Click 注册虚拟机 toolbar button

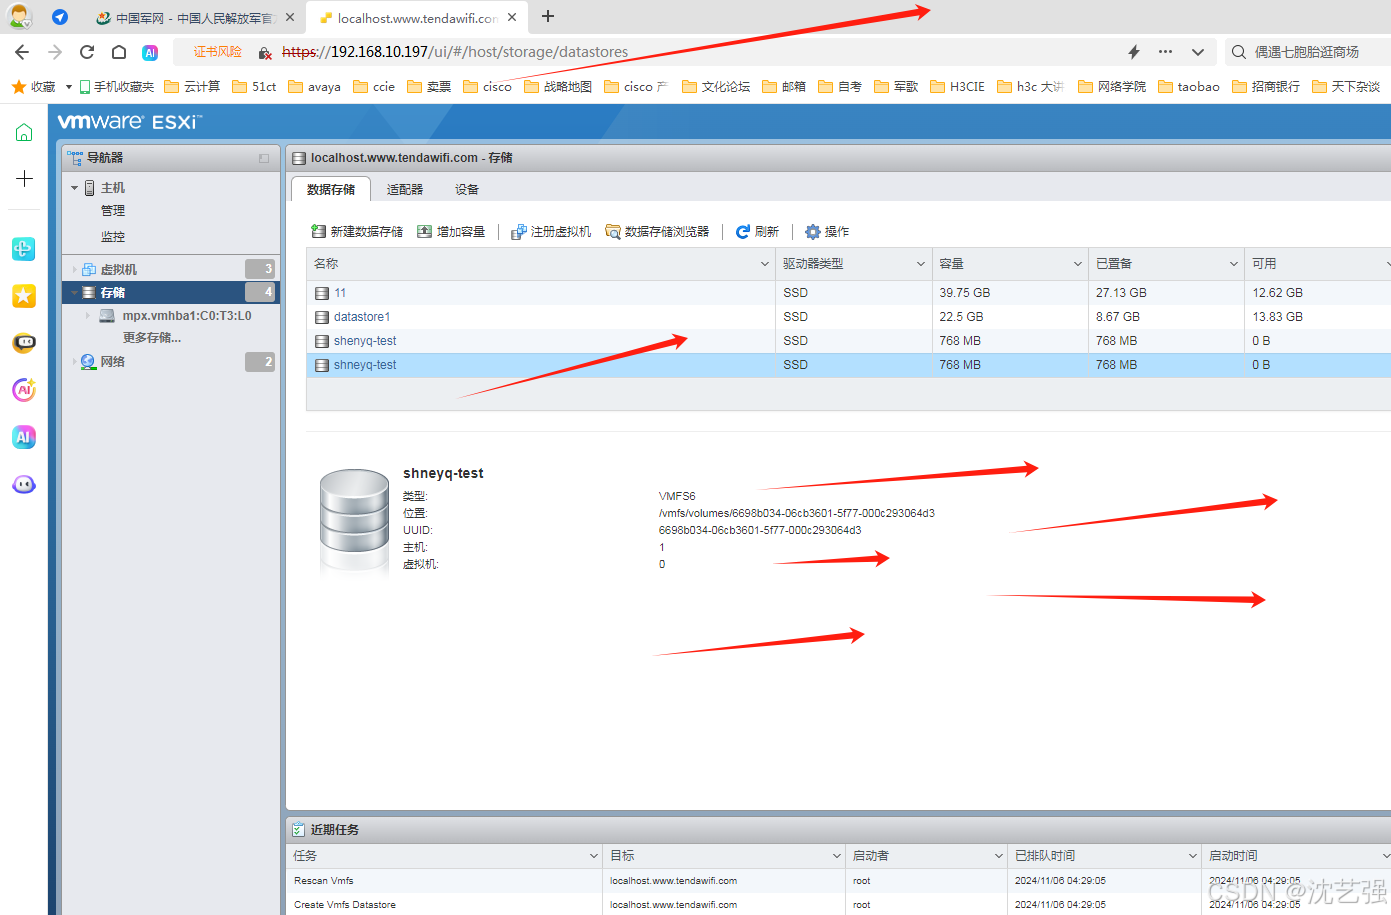coord(551,232)
